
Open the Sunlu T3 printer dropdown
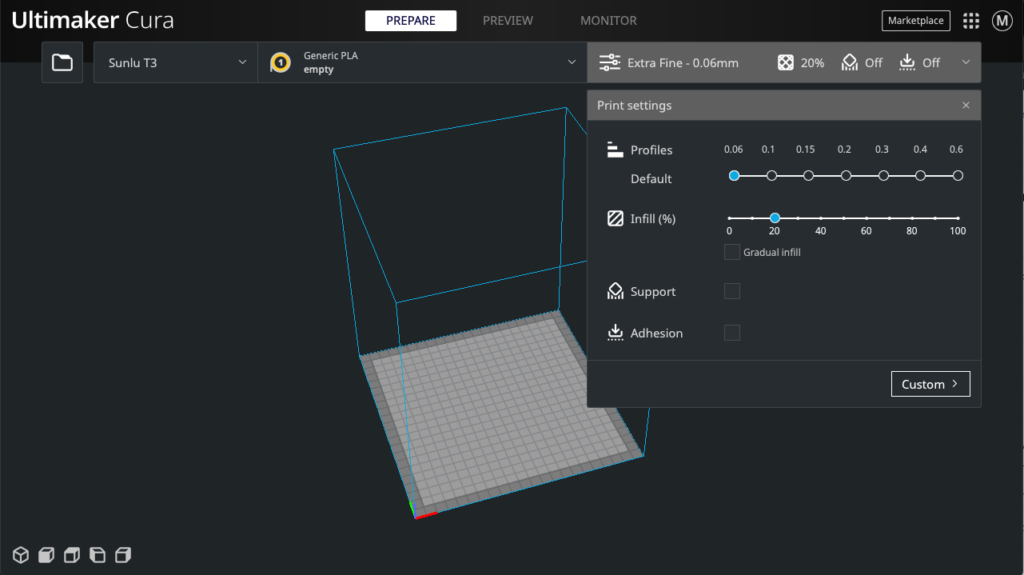(176, 63)
